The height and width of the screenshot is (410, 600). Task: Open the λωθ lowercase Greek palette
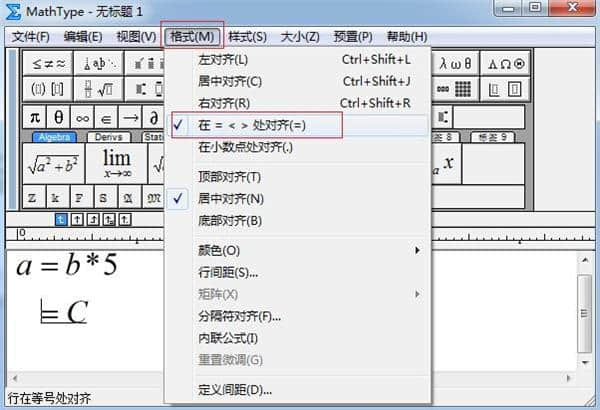455,64
